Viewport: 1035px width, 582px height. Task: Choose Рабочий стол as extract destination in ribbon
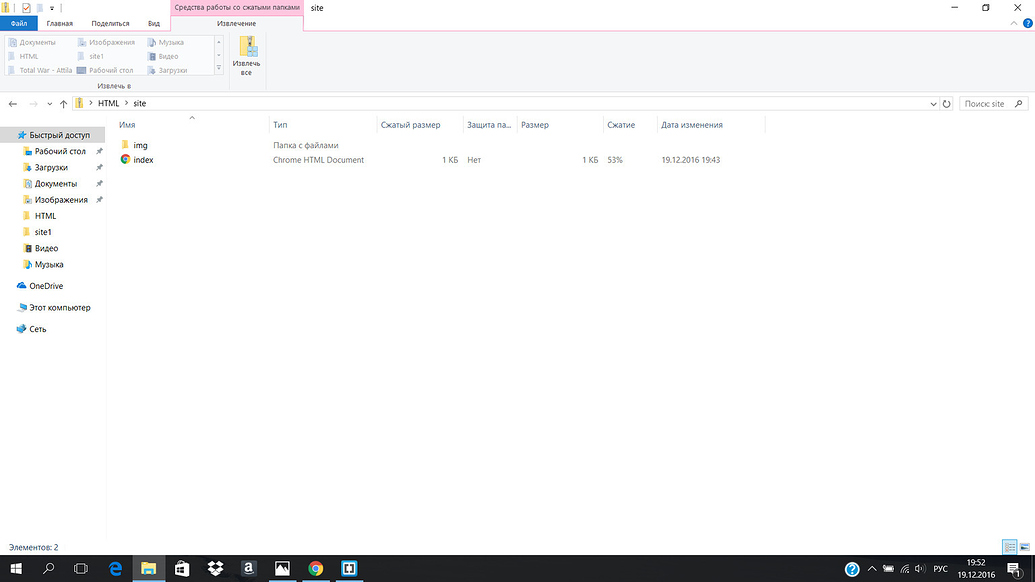[106, 70]
